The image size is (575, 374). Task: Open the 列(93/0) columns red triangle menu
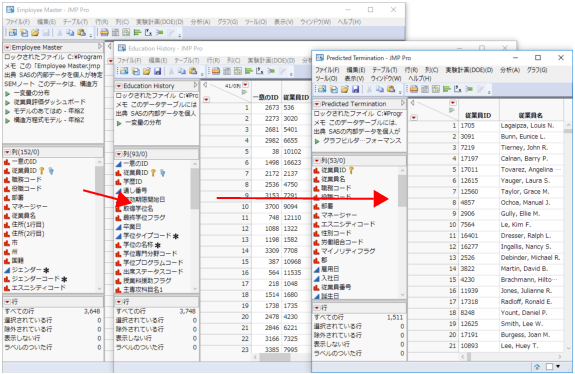119,154
